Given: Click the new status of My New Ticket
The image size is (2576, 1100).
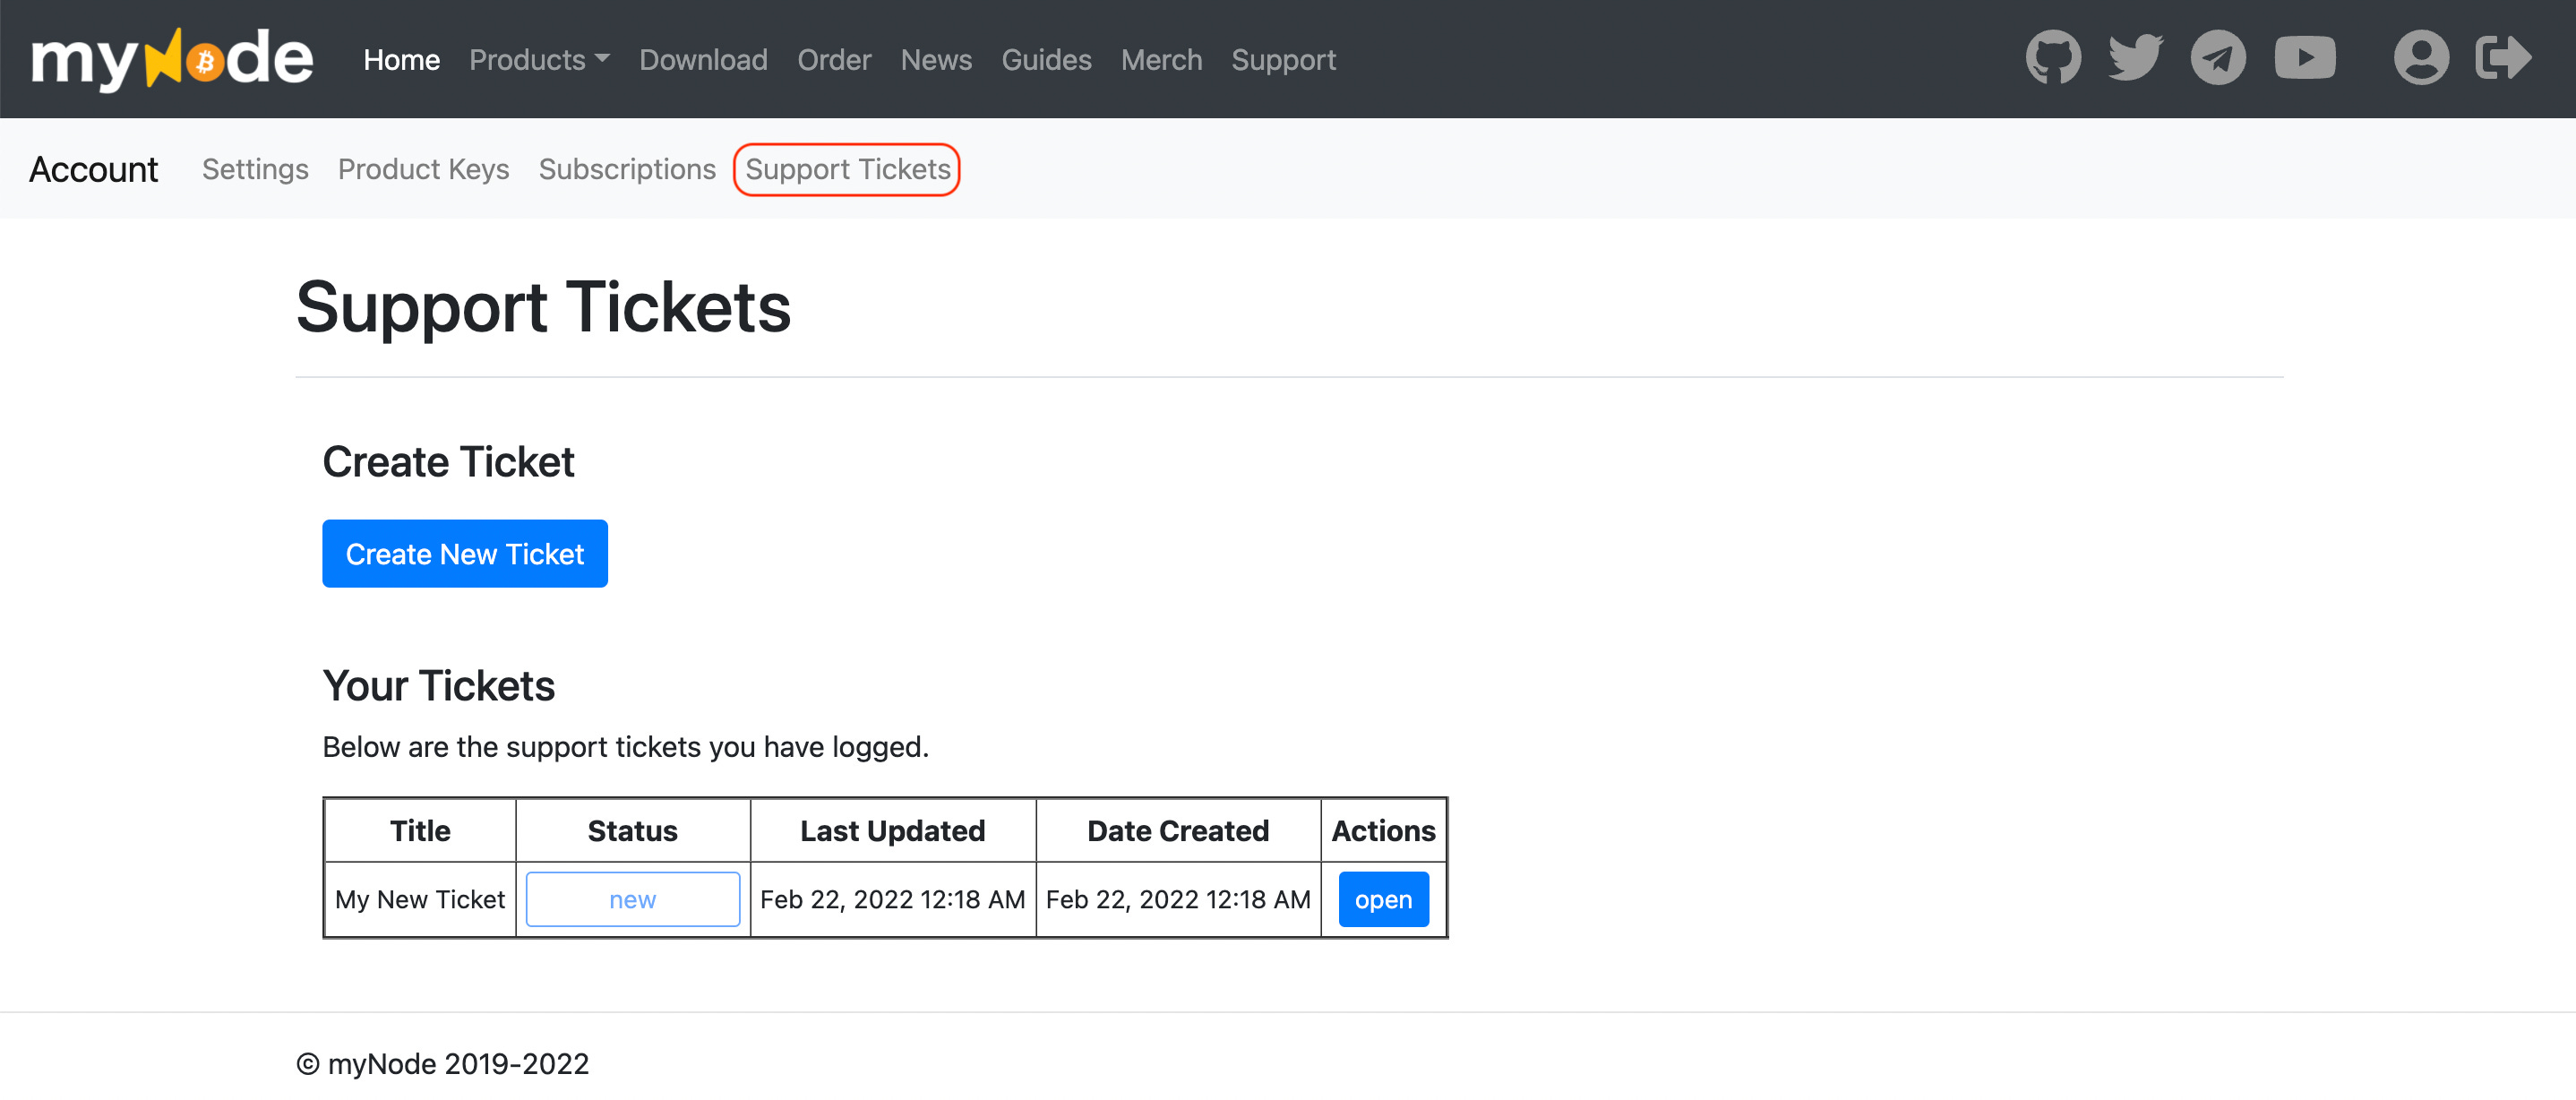Looking at the screenshot, I should tap(632, 899).
